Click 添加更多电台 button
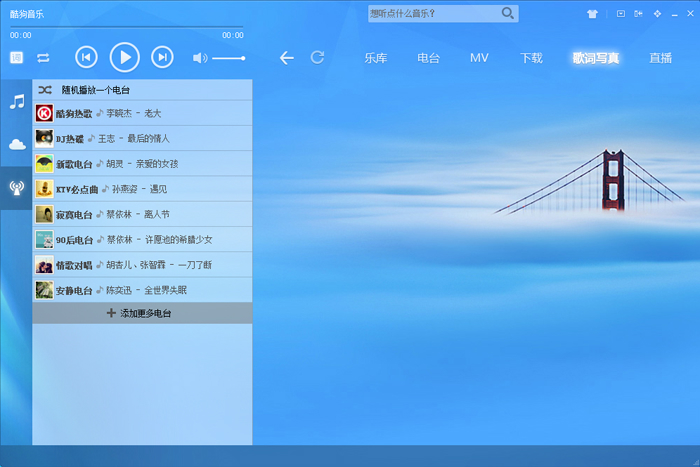 142,313
